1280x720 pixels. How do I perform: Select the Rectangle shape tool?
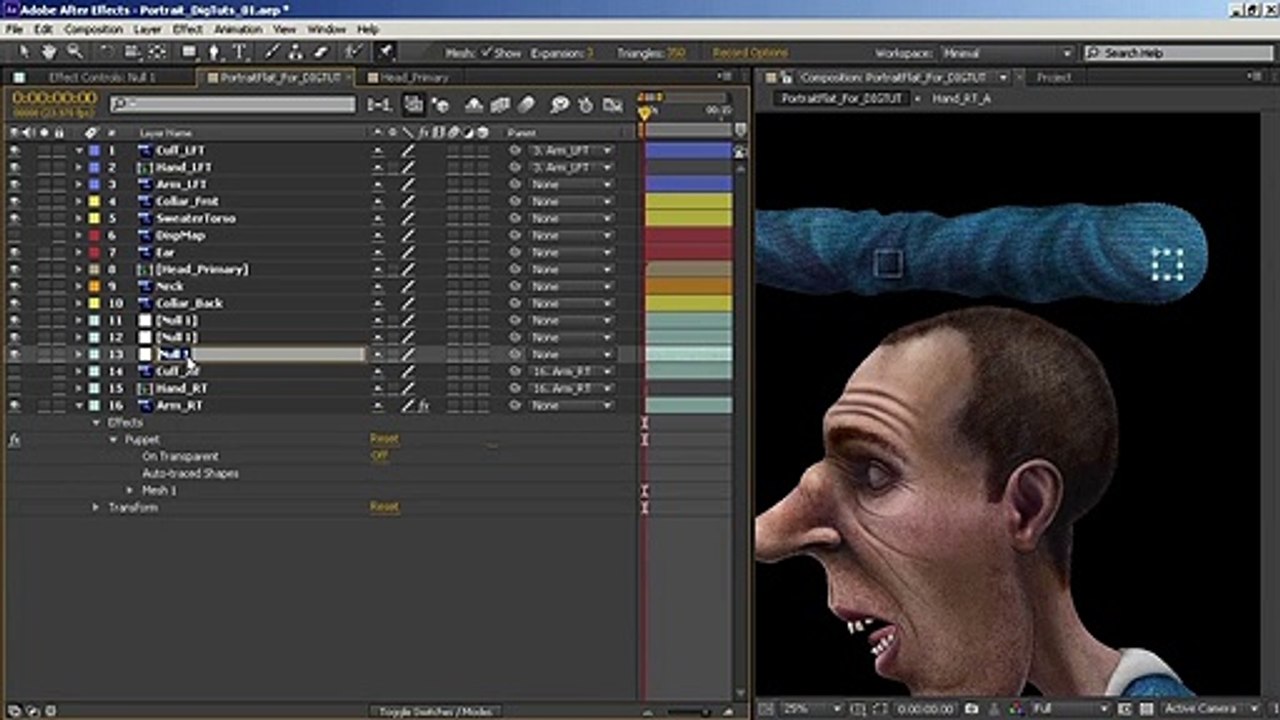coord(188,52)
